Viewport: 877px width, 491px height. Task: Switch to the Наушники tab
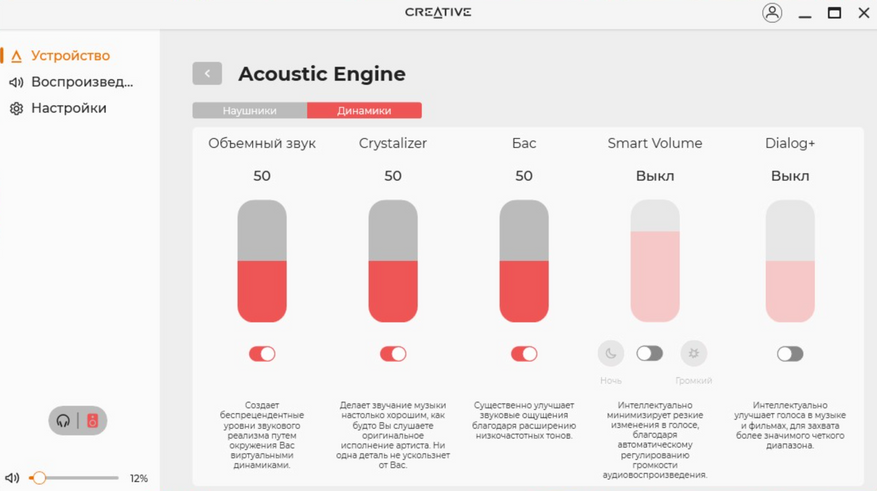point(250,111)
